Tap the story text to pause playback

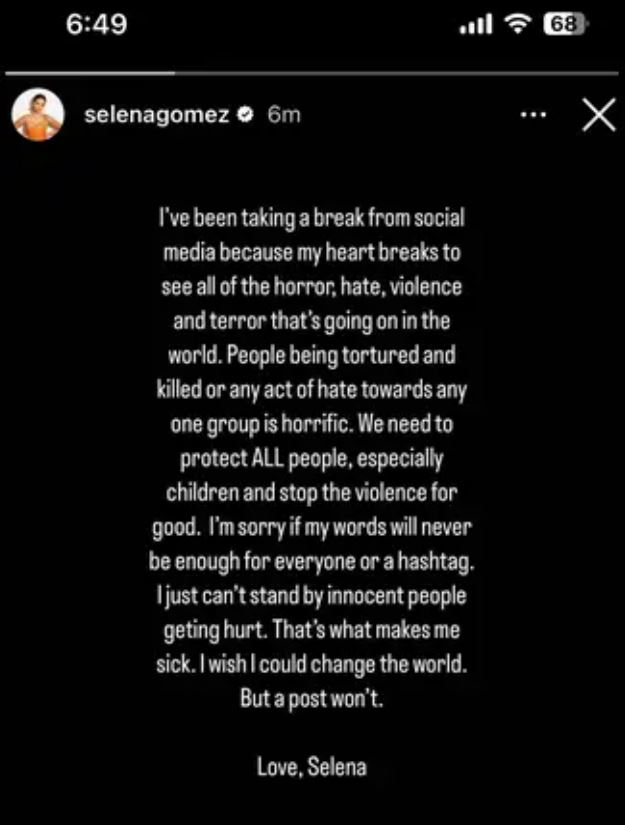coord(312,450)
